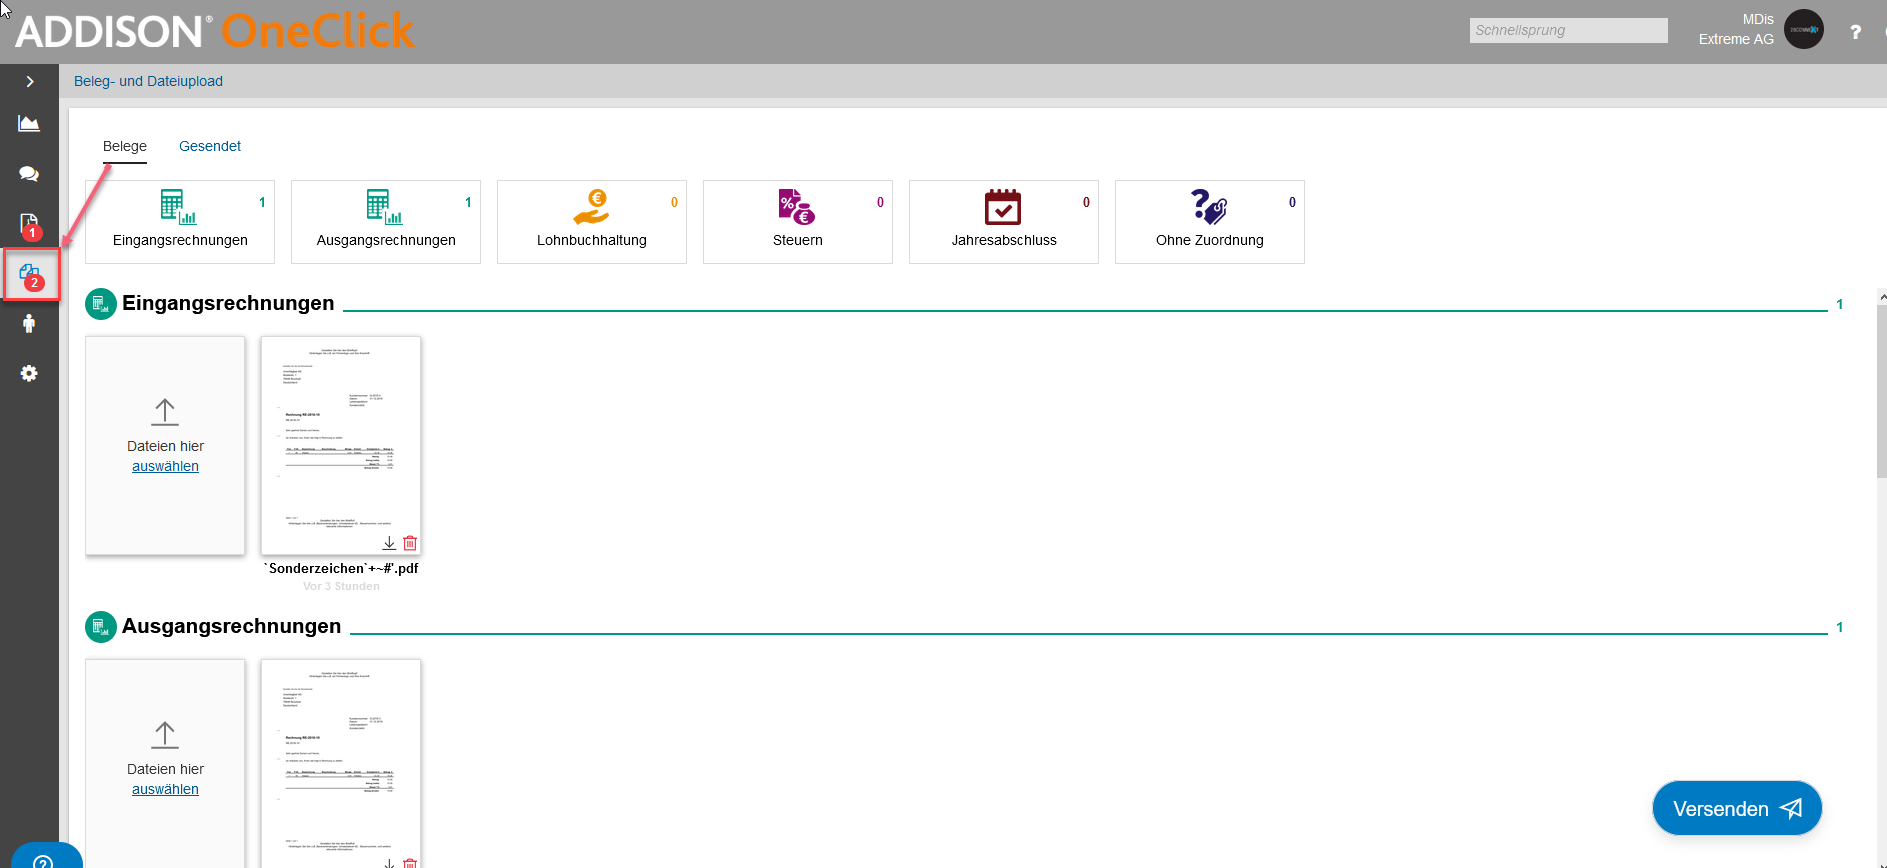The height and width of the screenshot is (868, 1887).
Task: Click the Versenden button
Action: pyautogui.click(x=1737, y=808)
